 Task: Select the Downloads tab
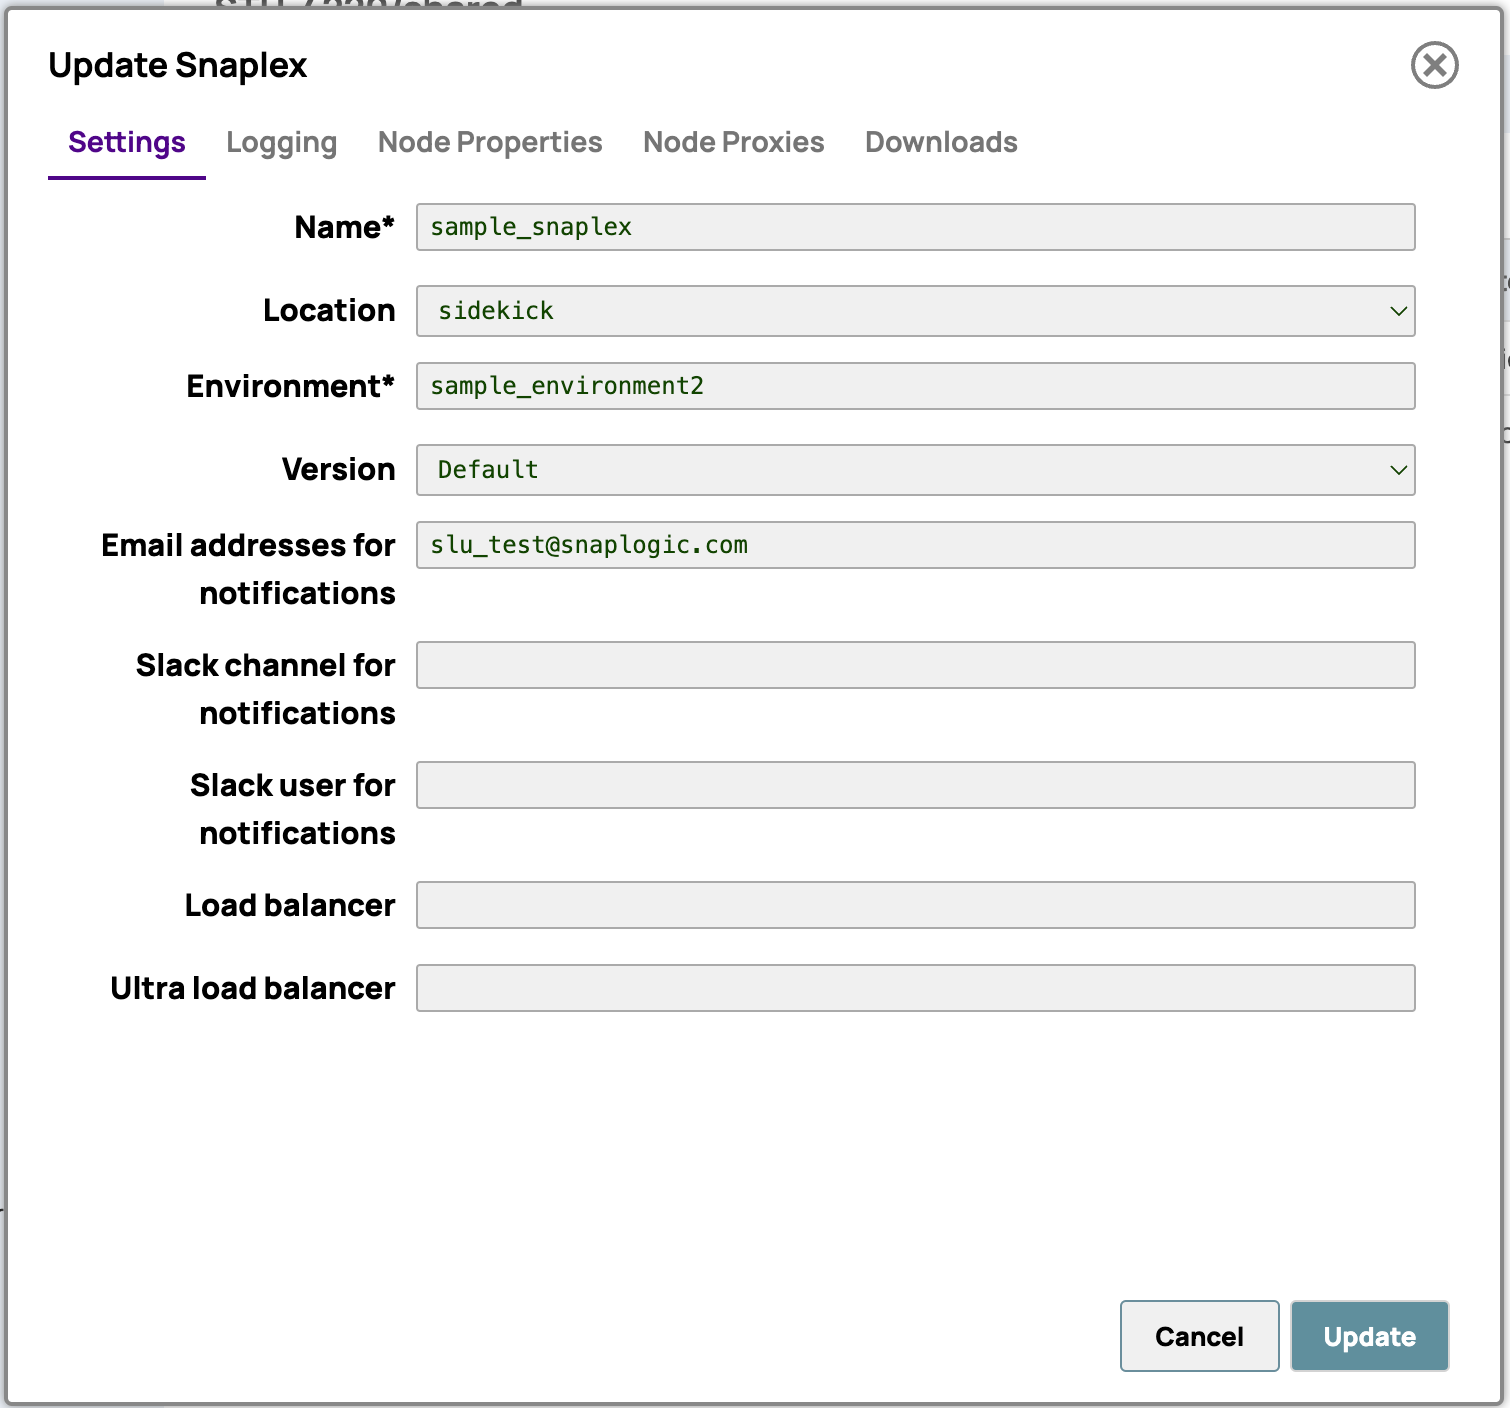940,143
